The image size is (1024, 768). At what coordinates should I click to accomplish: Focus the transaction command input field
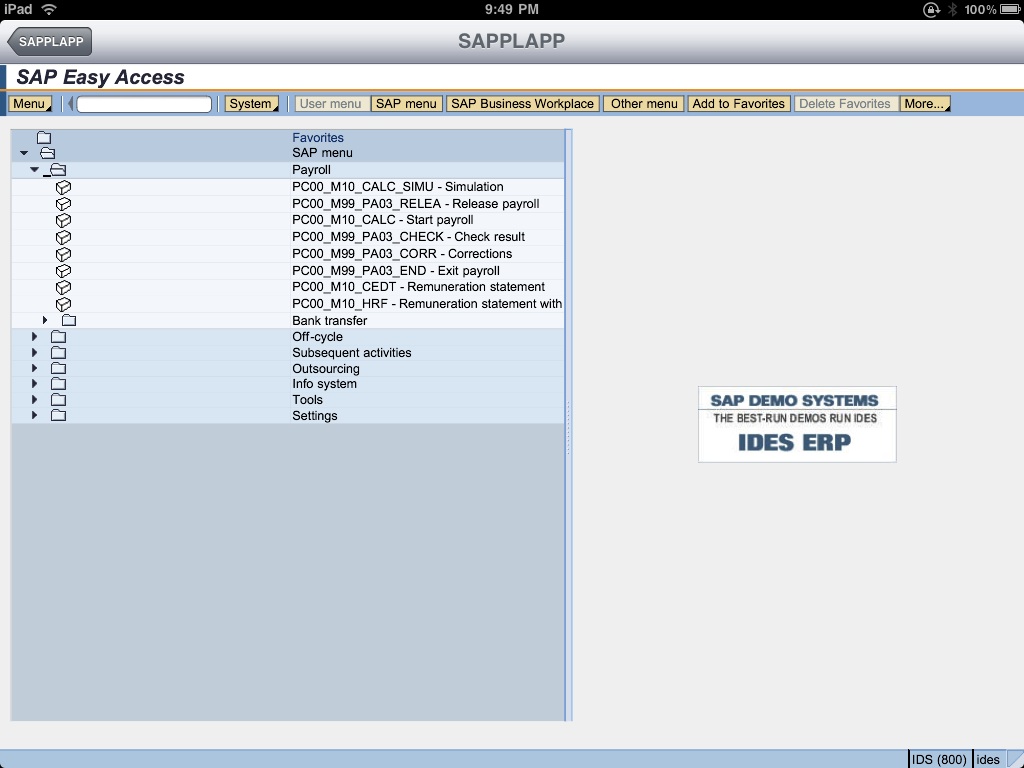pyautogui.click(x=144, y=104)
